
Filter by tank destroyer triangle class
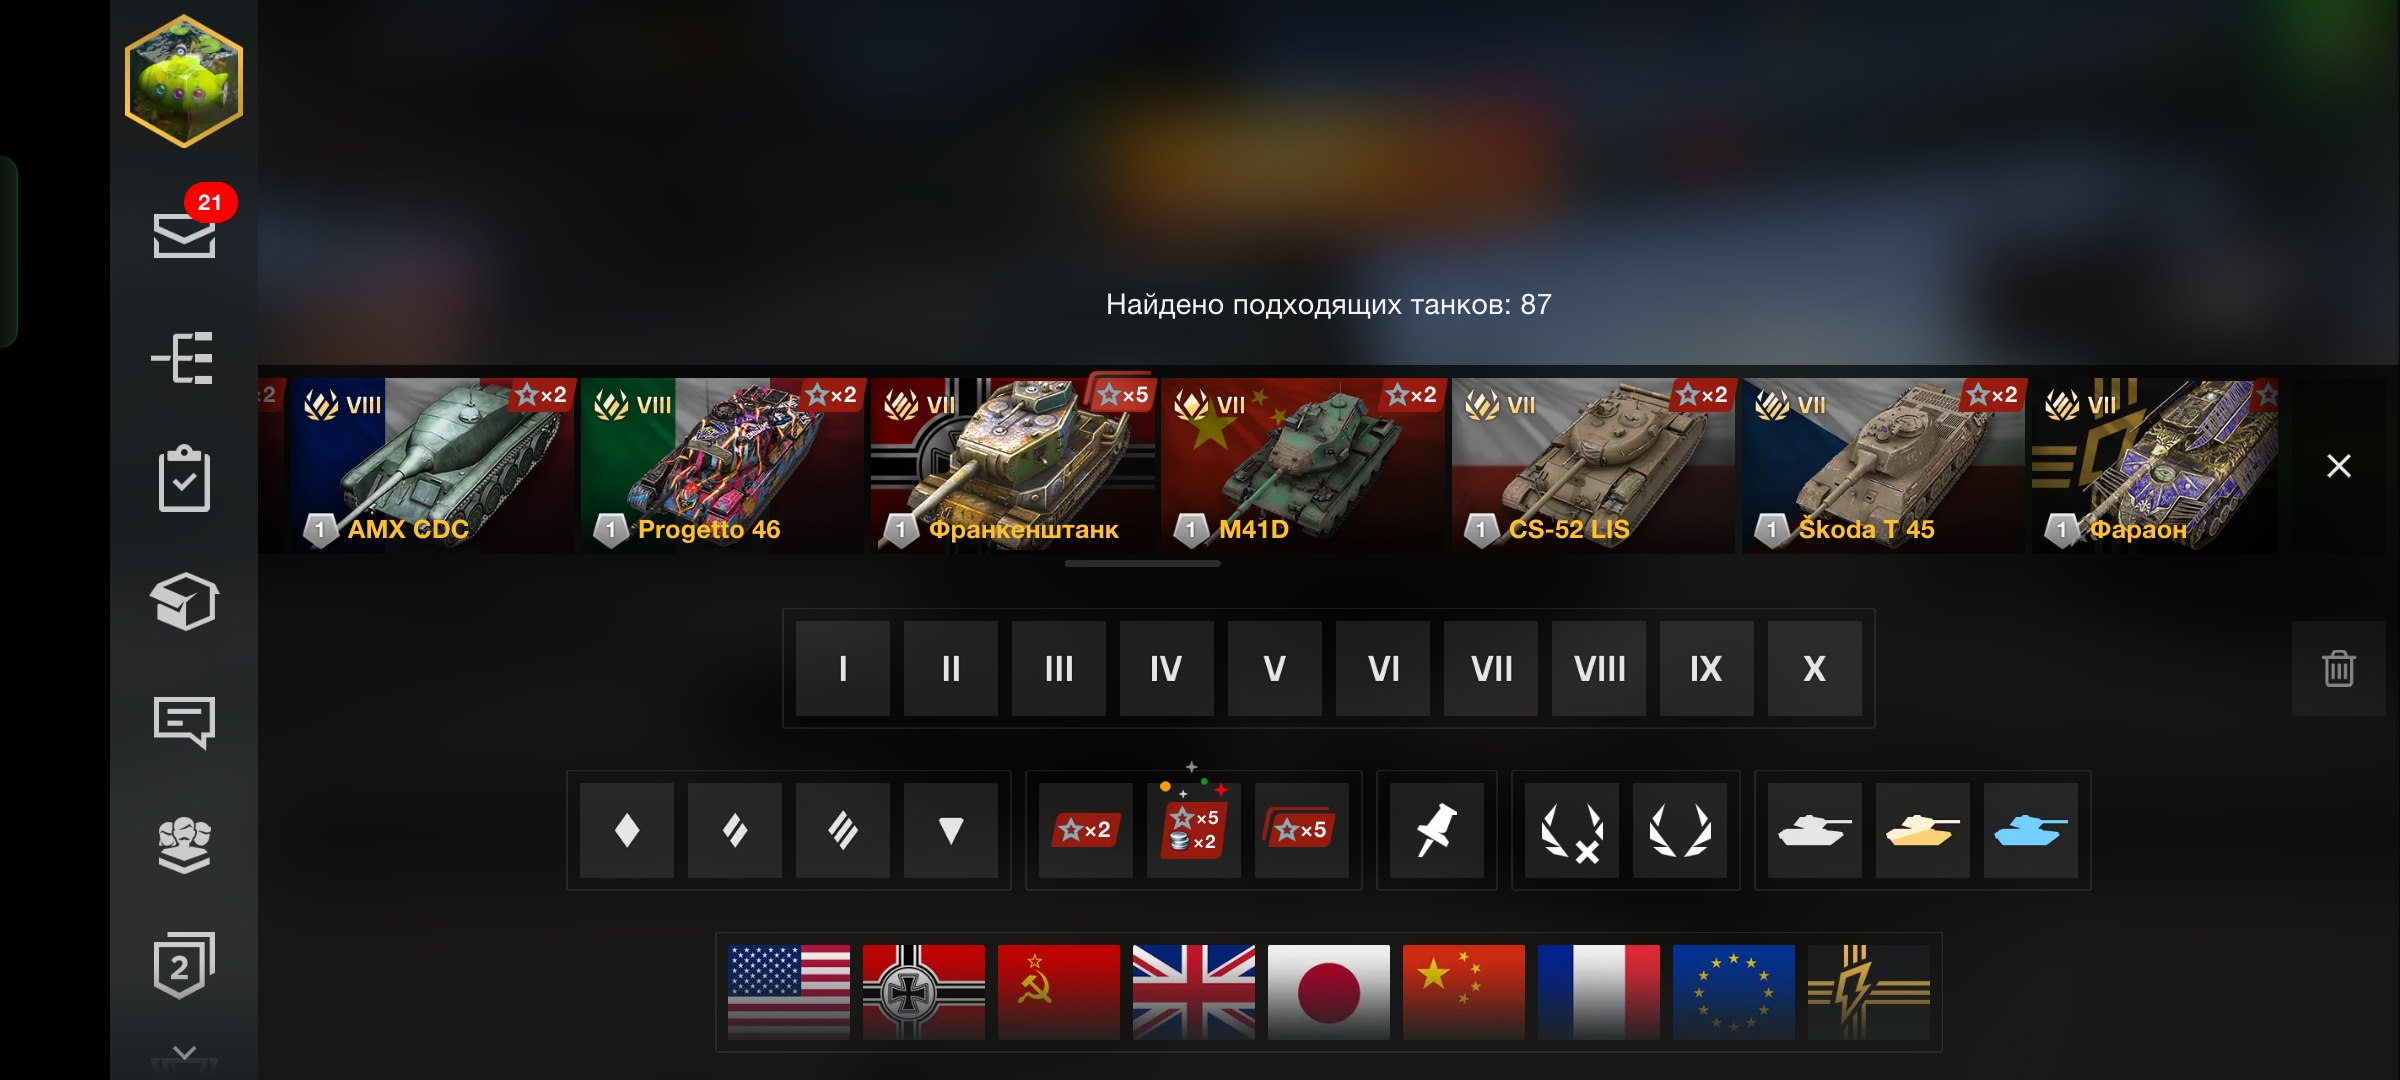click(x=951, y=830)
